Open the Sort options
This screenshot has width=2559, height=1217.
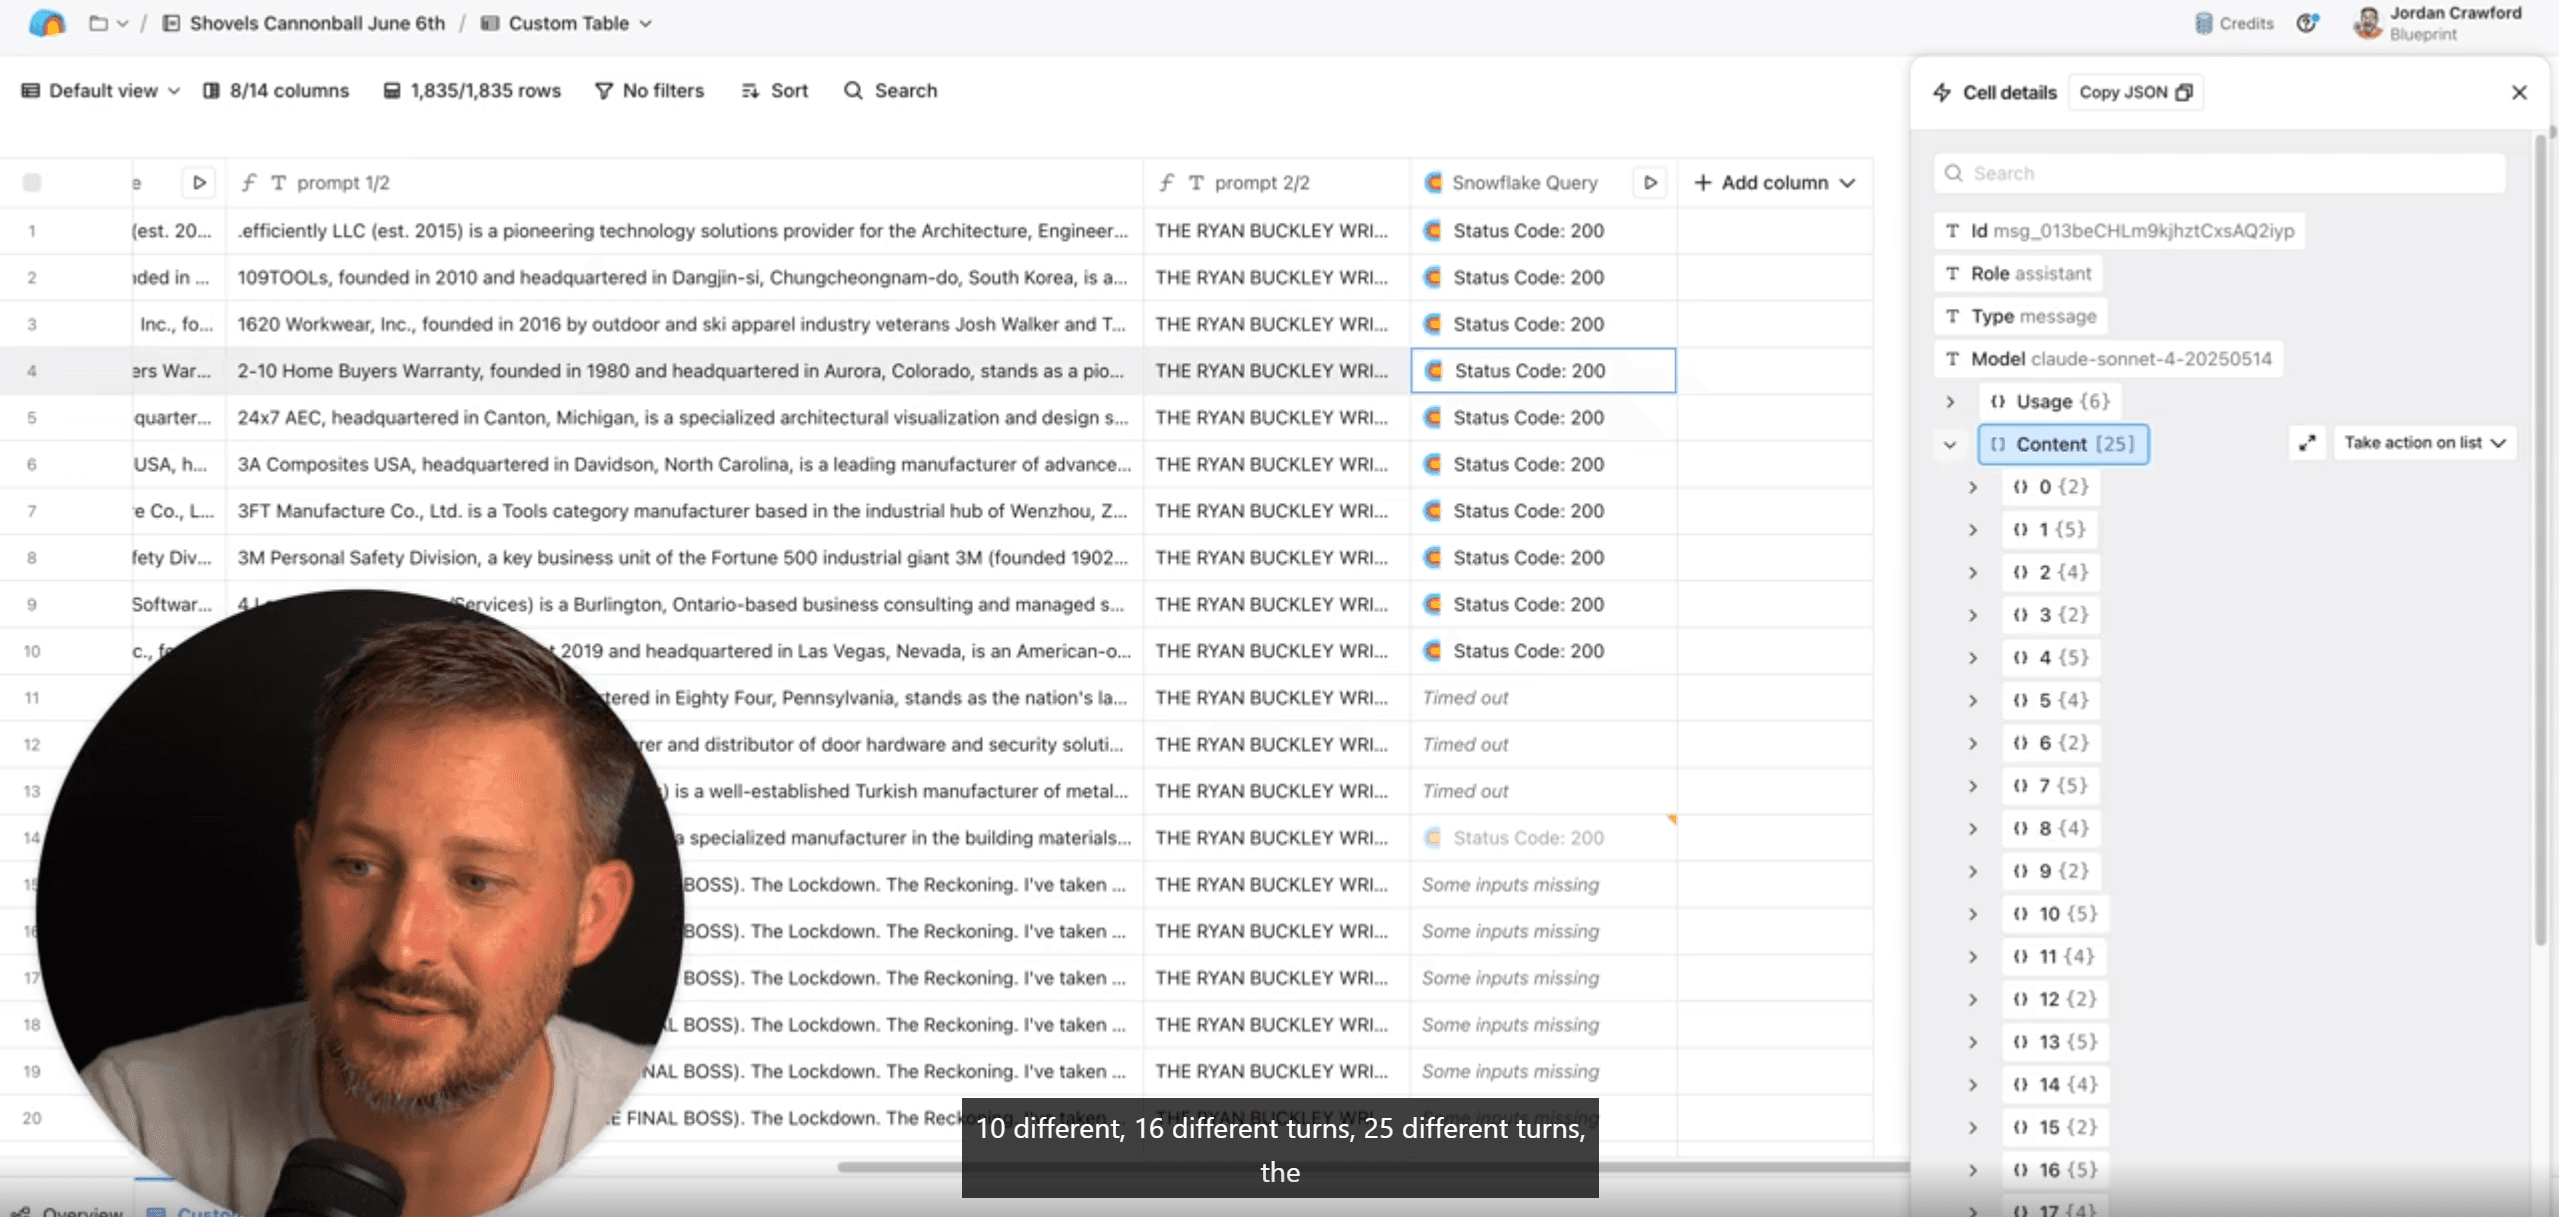(x=775, y=91)
